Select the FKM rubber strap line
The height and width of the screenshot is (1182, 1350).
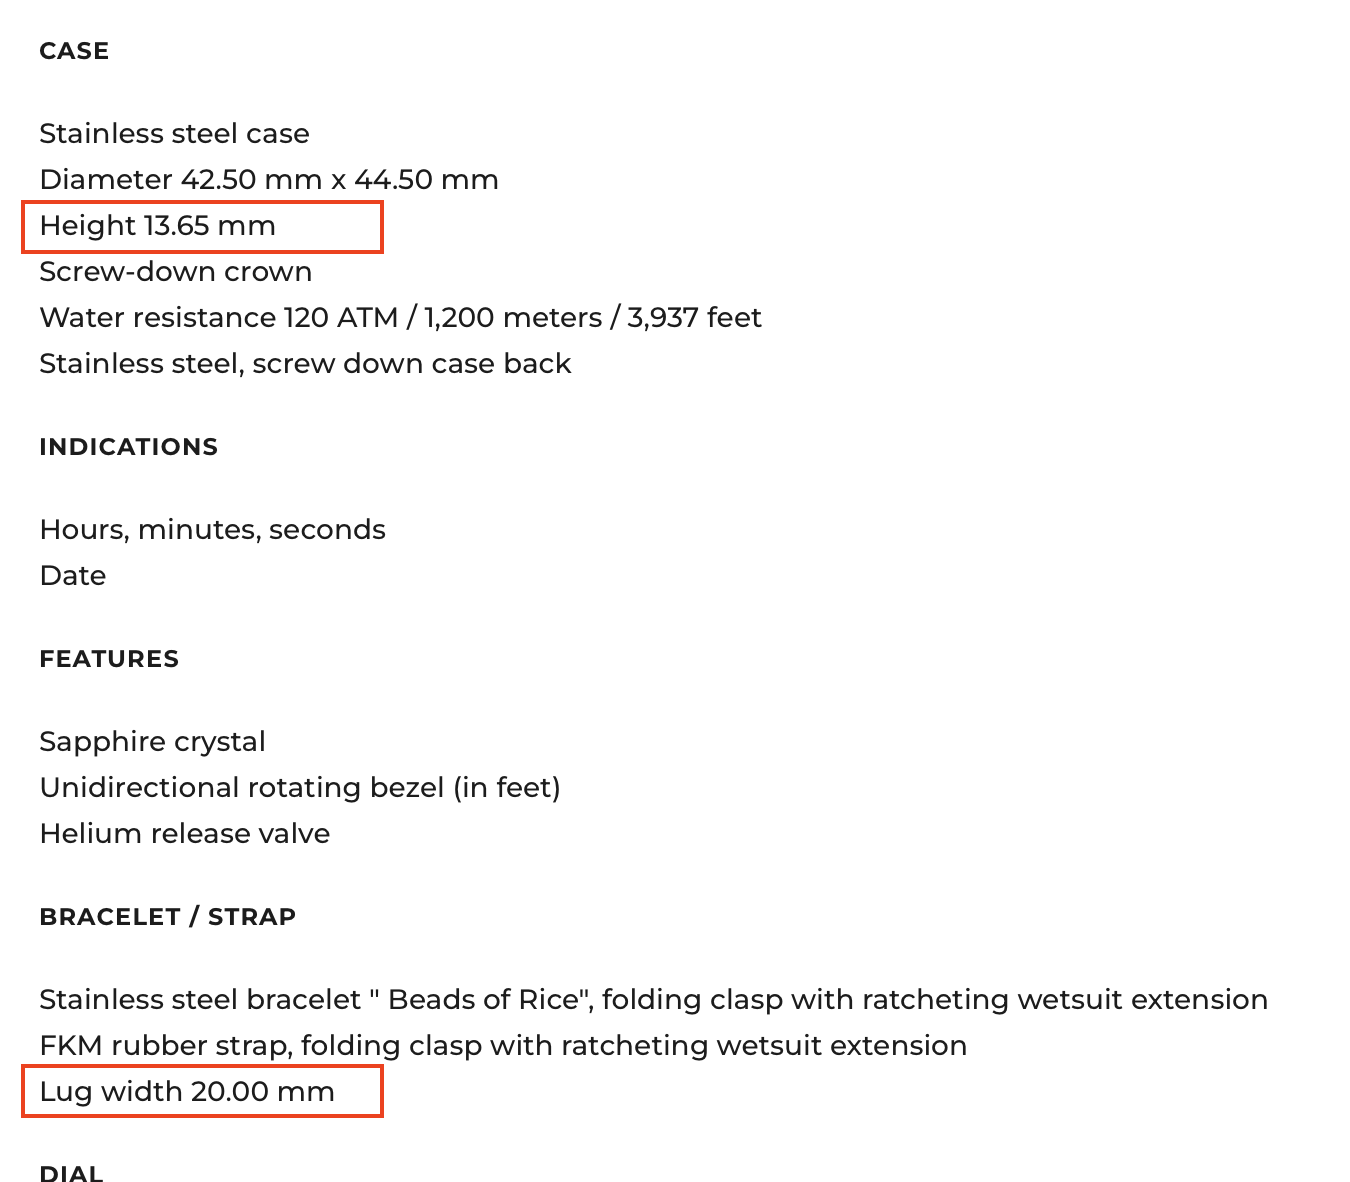pos(503,1046)
